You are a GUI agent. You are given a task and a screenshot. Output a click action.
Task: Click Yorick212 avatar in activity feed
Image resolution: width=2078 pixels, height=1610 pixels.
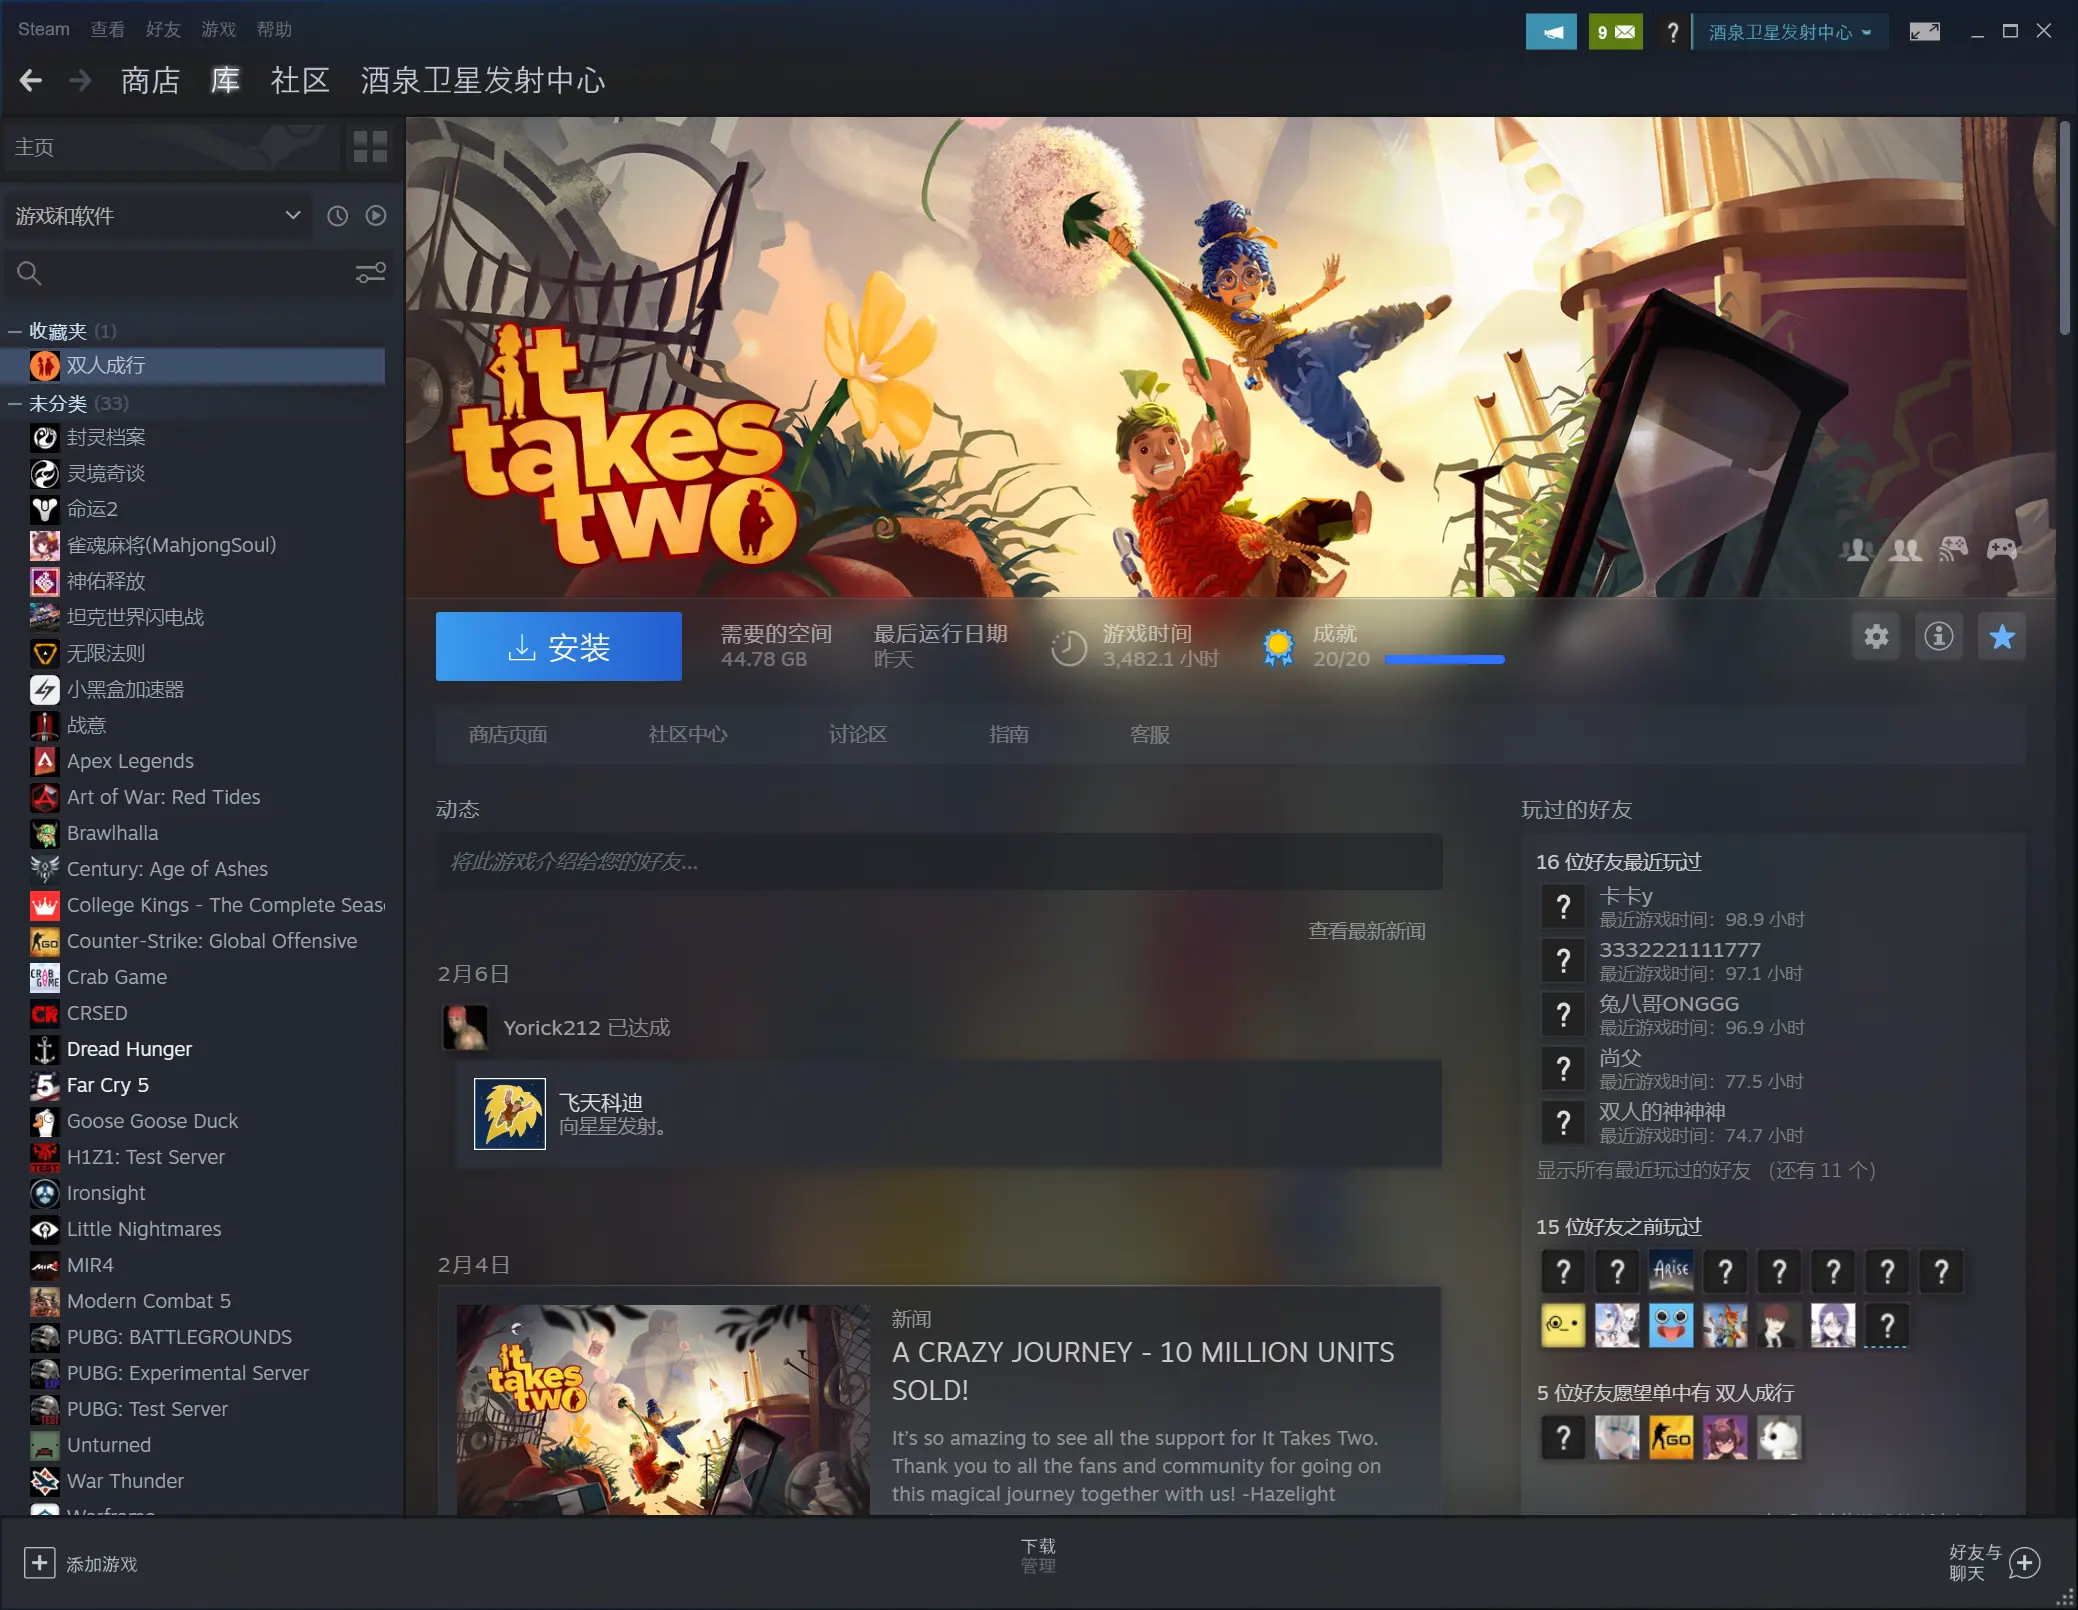pos(465,1028)
